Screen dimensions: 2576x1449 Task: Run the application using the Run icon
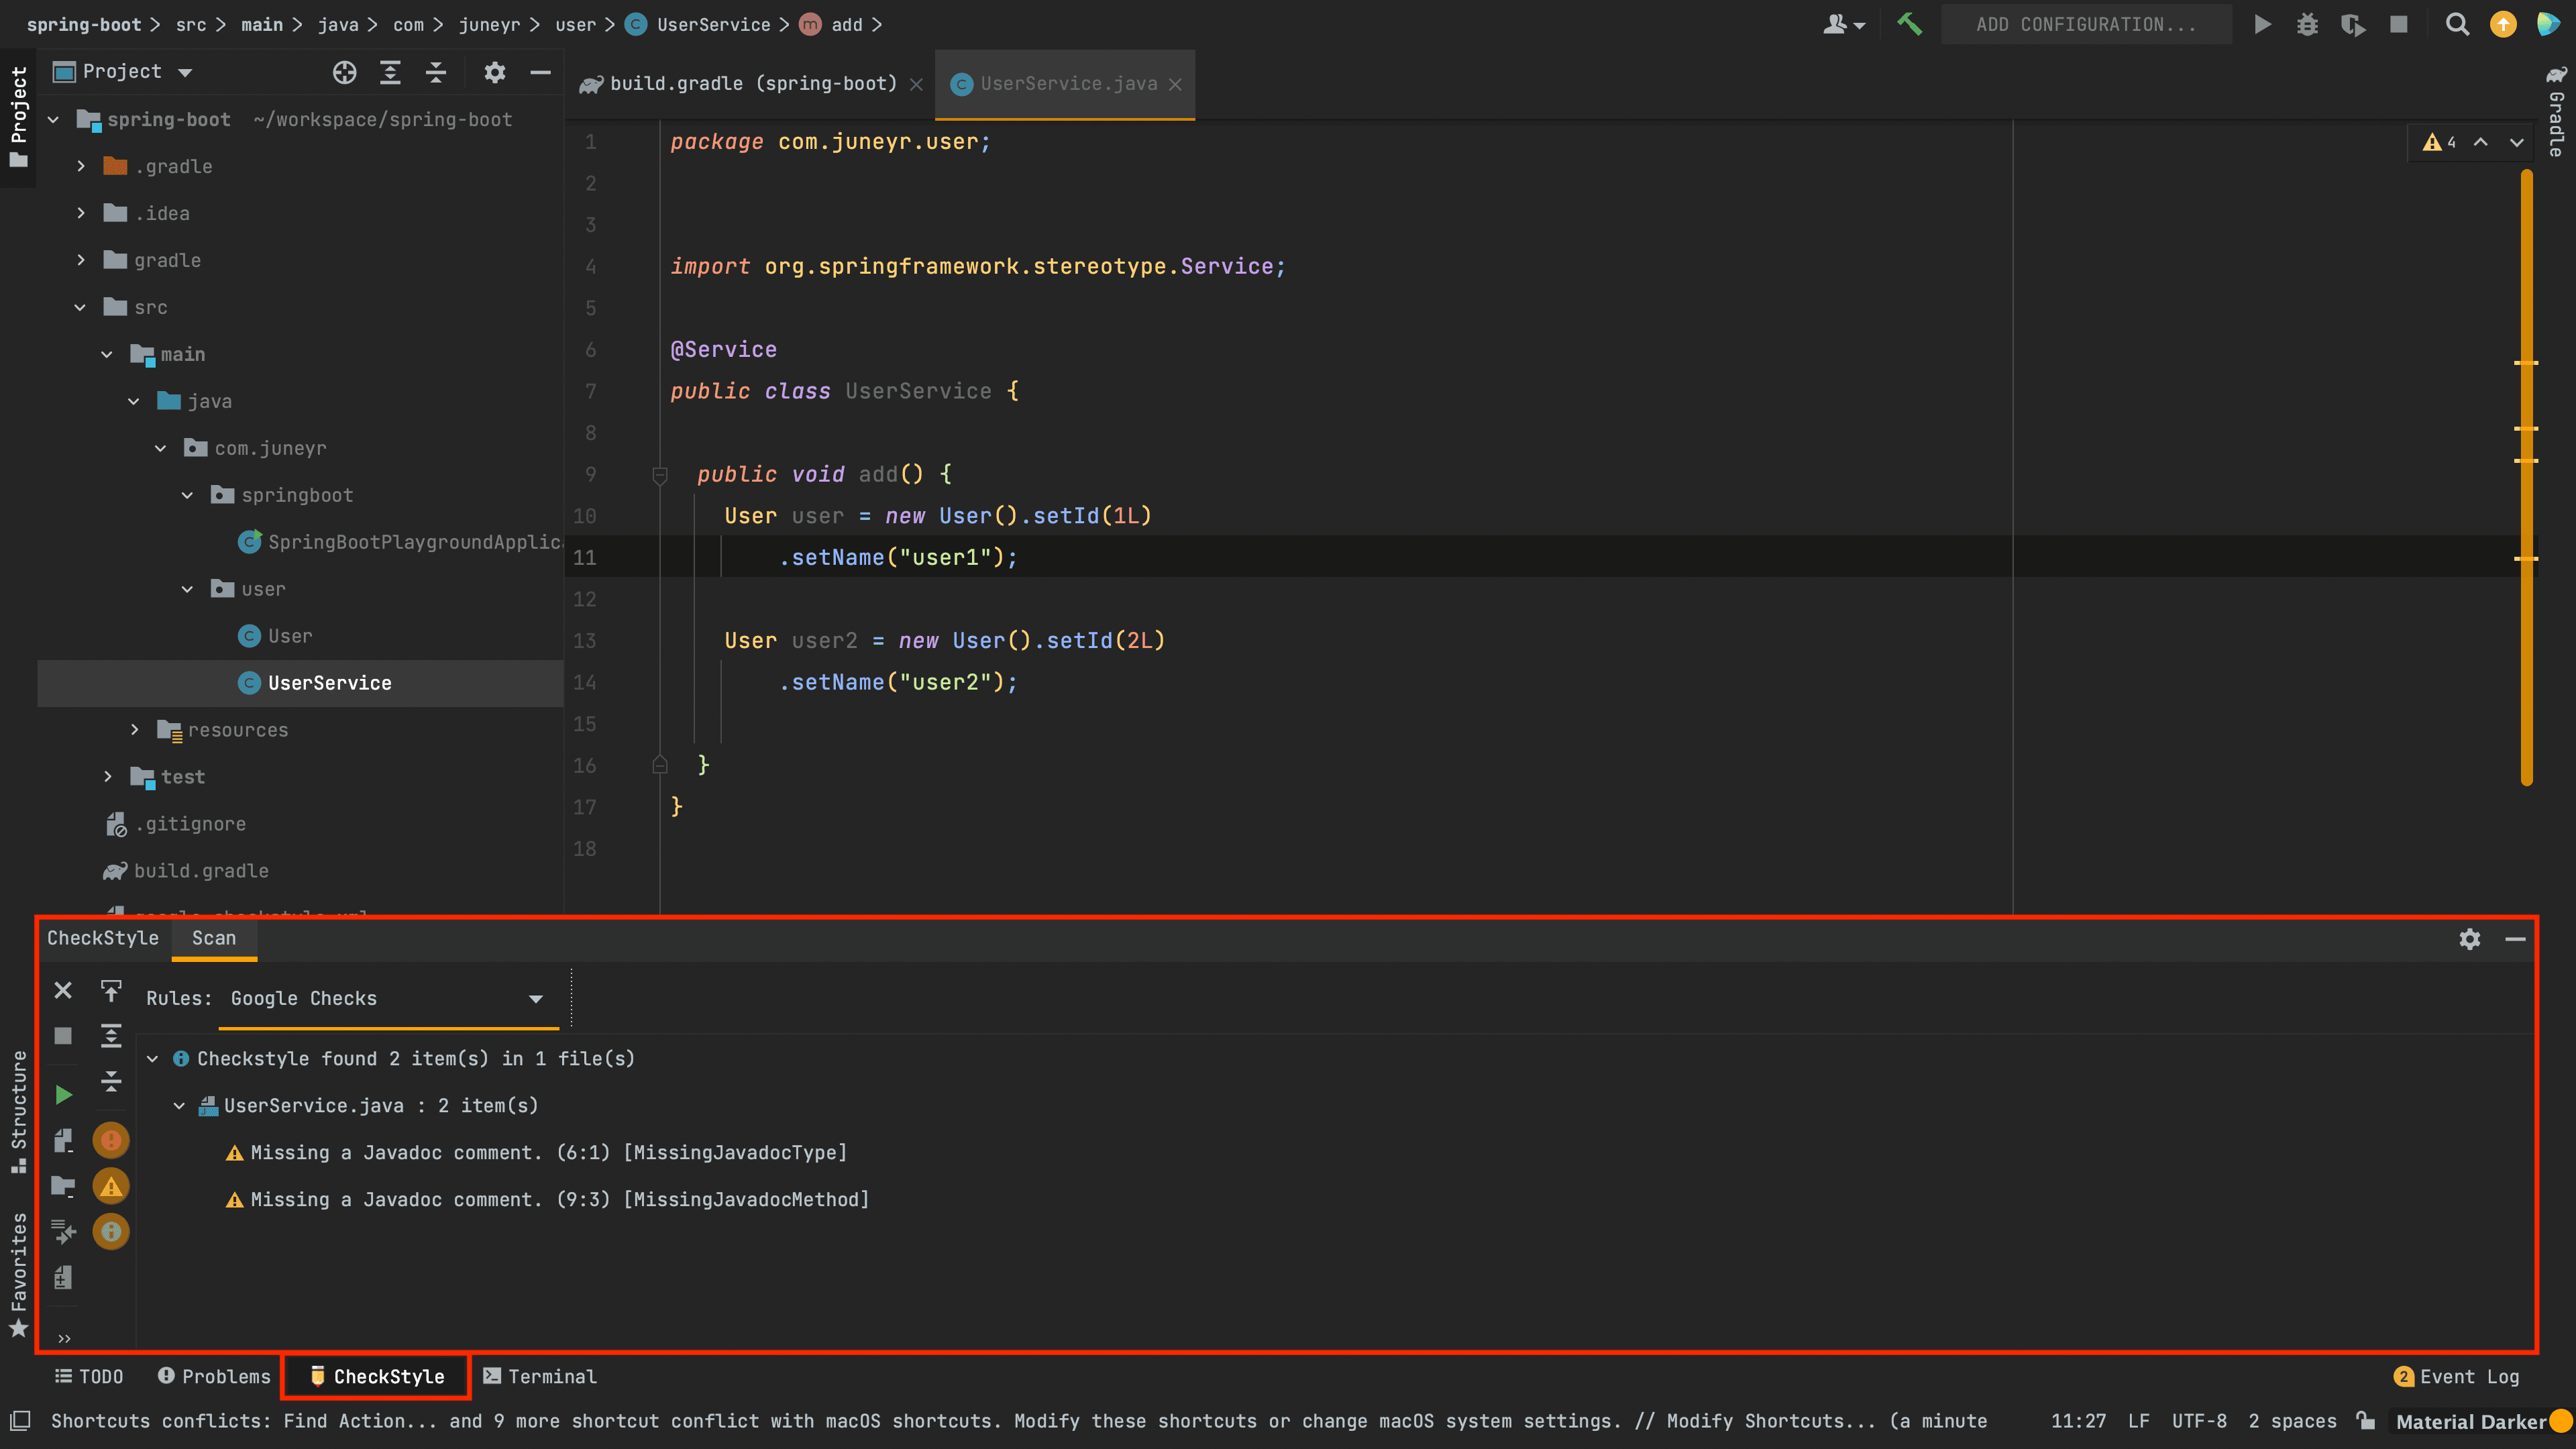pyautogui.click(x=2262, y=24)
